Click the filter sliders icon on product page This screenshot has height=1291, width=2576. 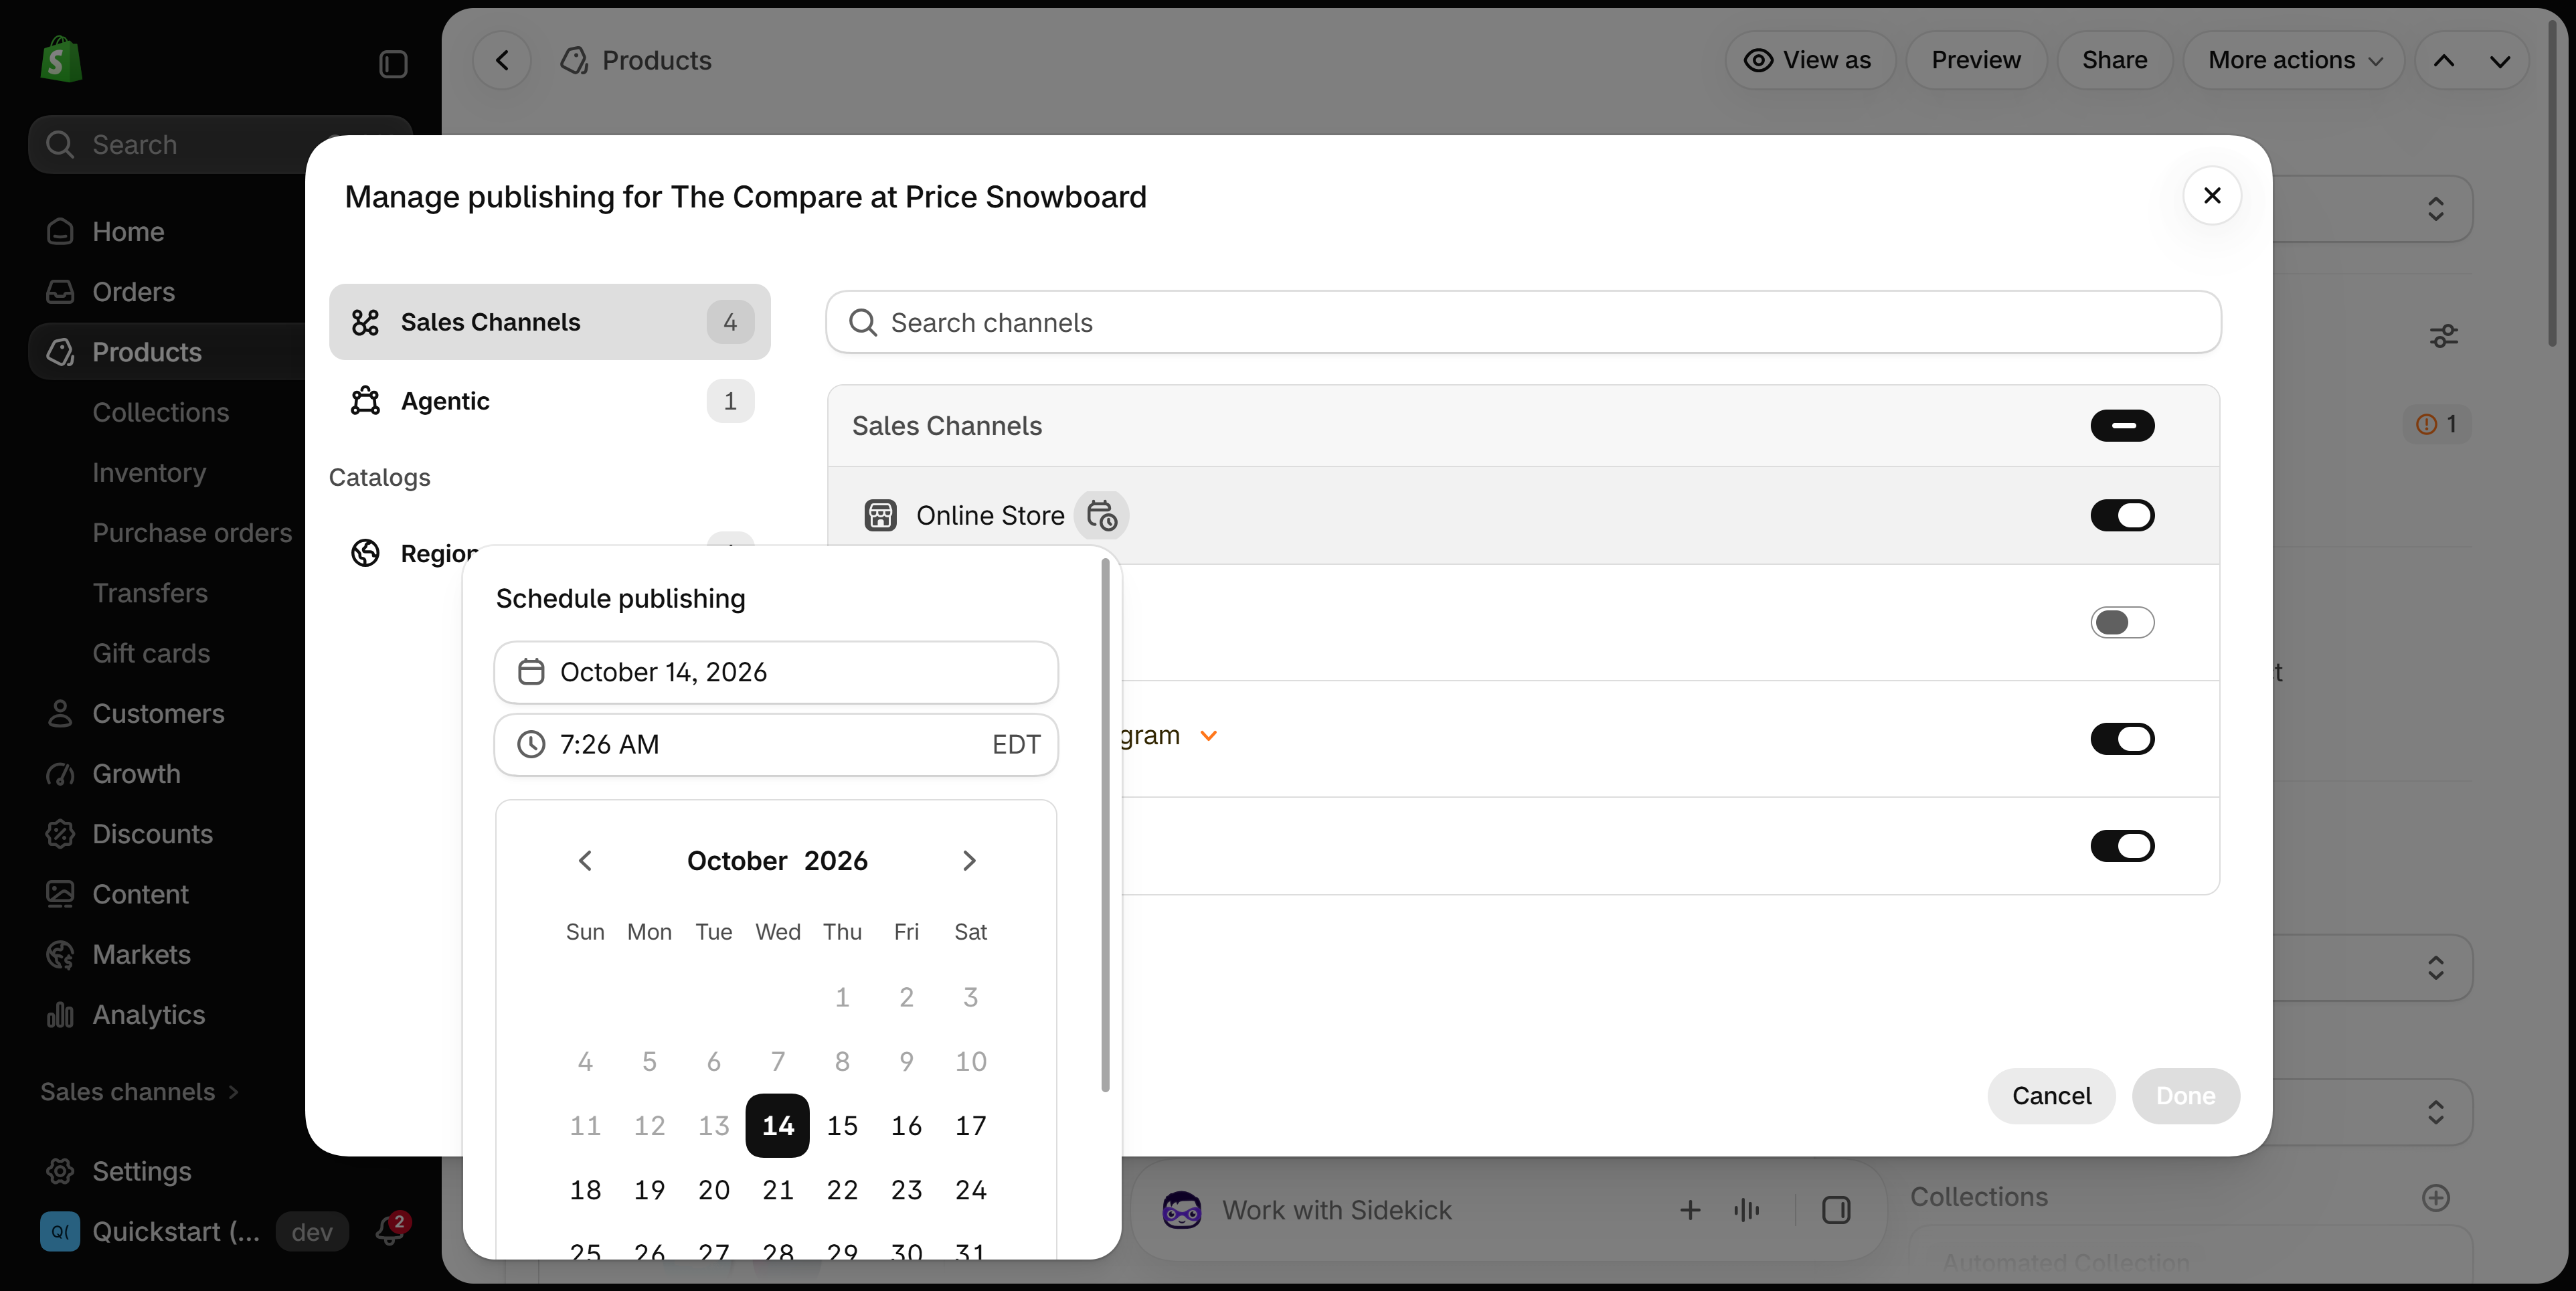(x=2444, y=336)
